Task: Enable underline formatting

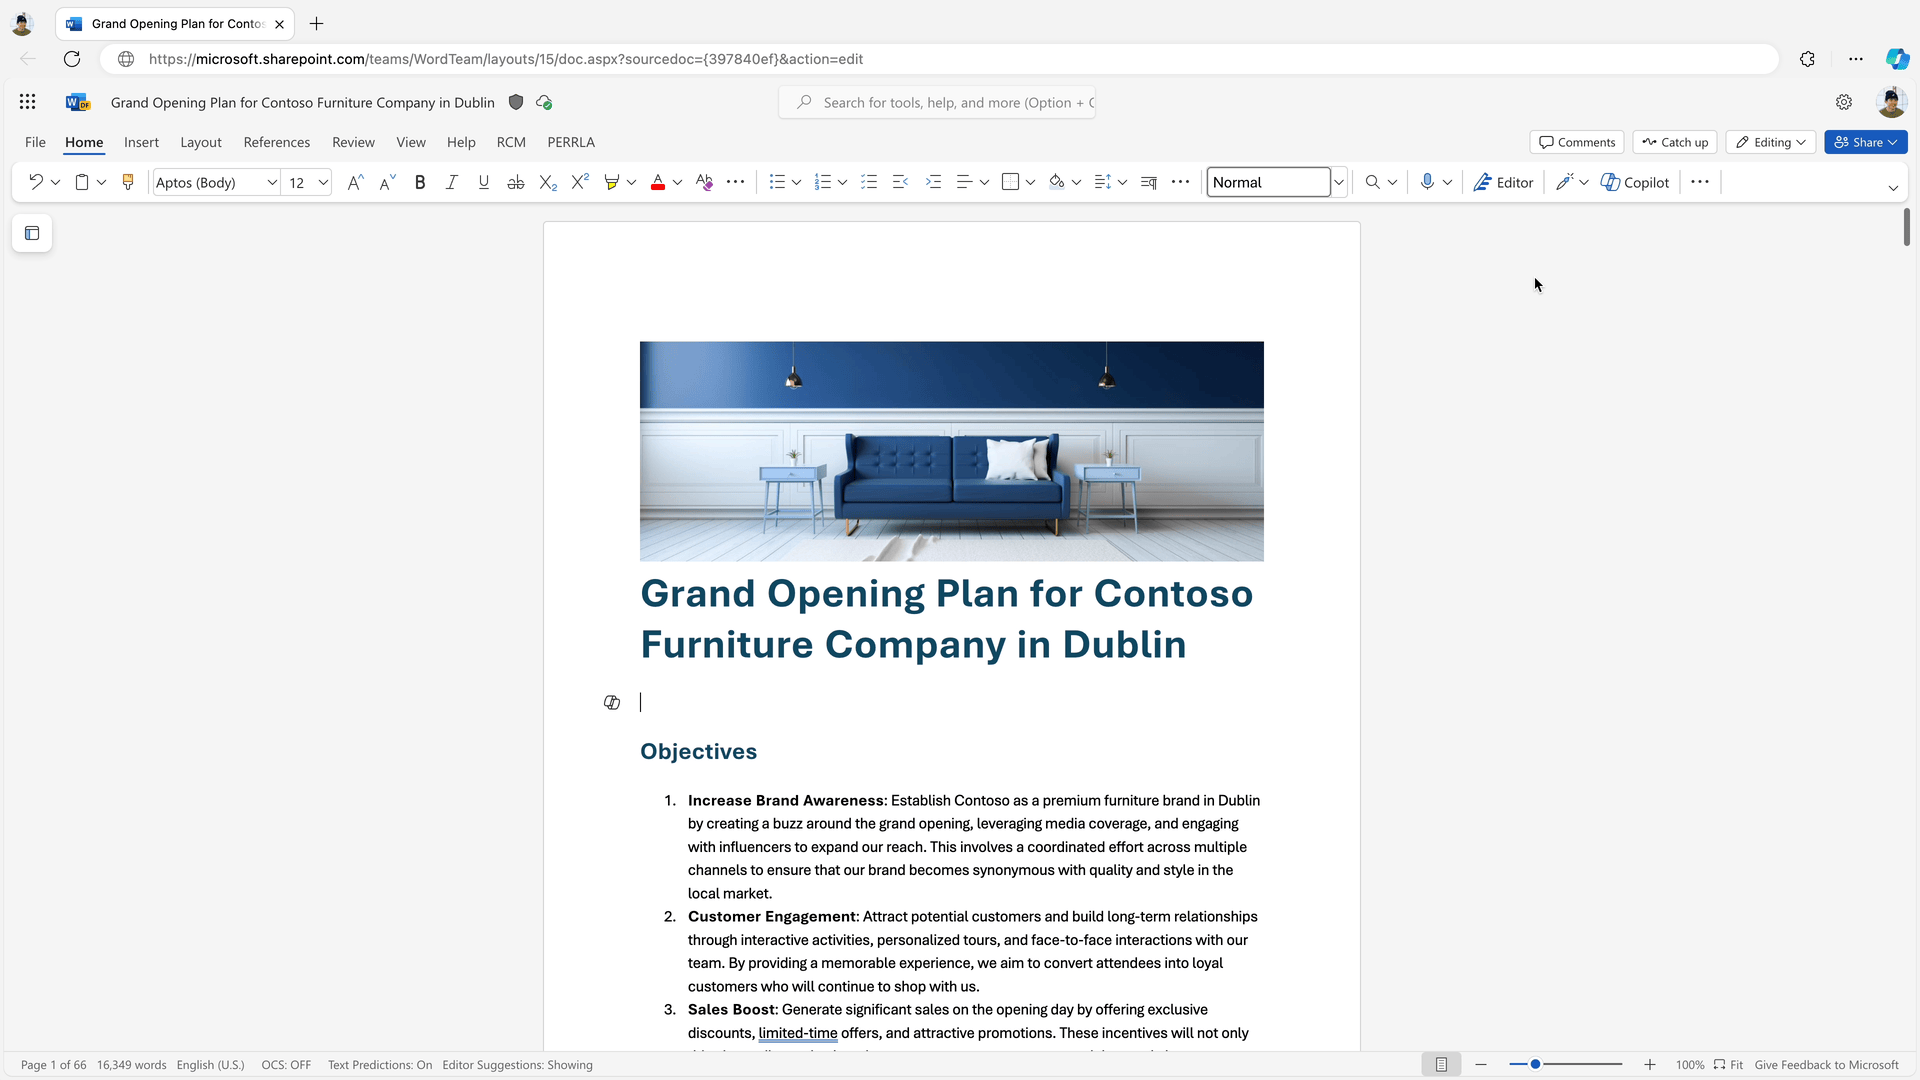Action: coord(484,182)
